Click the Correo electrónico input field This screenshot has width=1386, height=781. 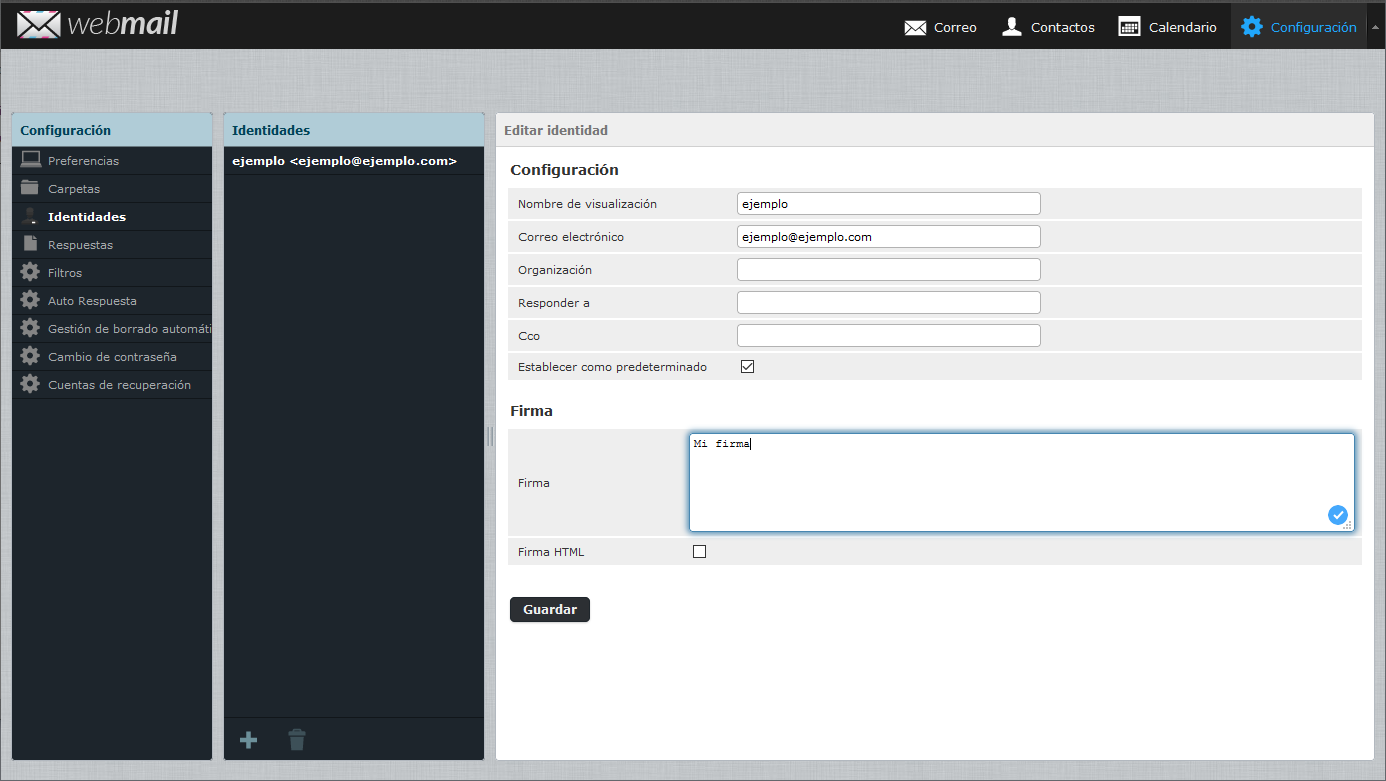(x=888, y=236)
